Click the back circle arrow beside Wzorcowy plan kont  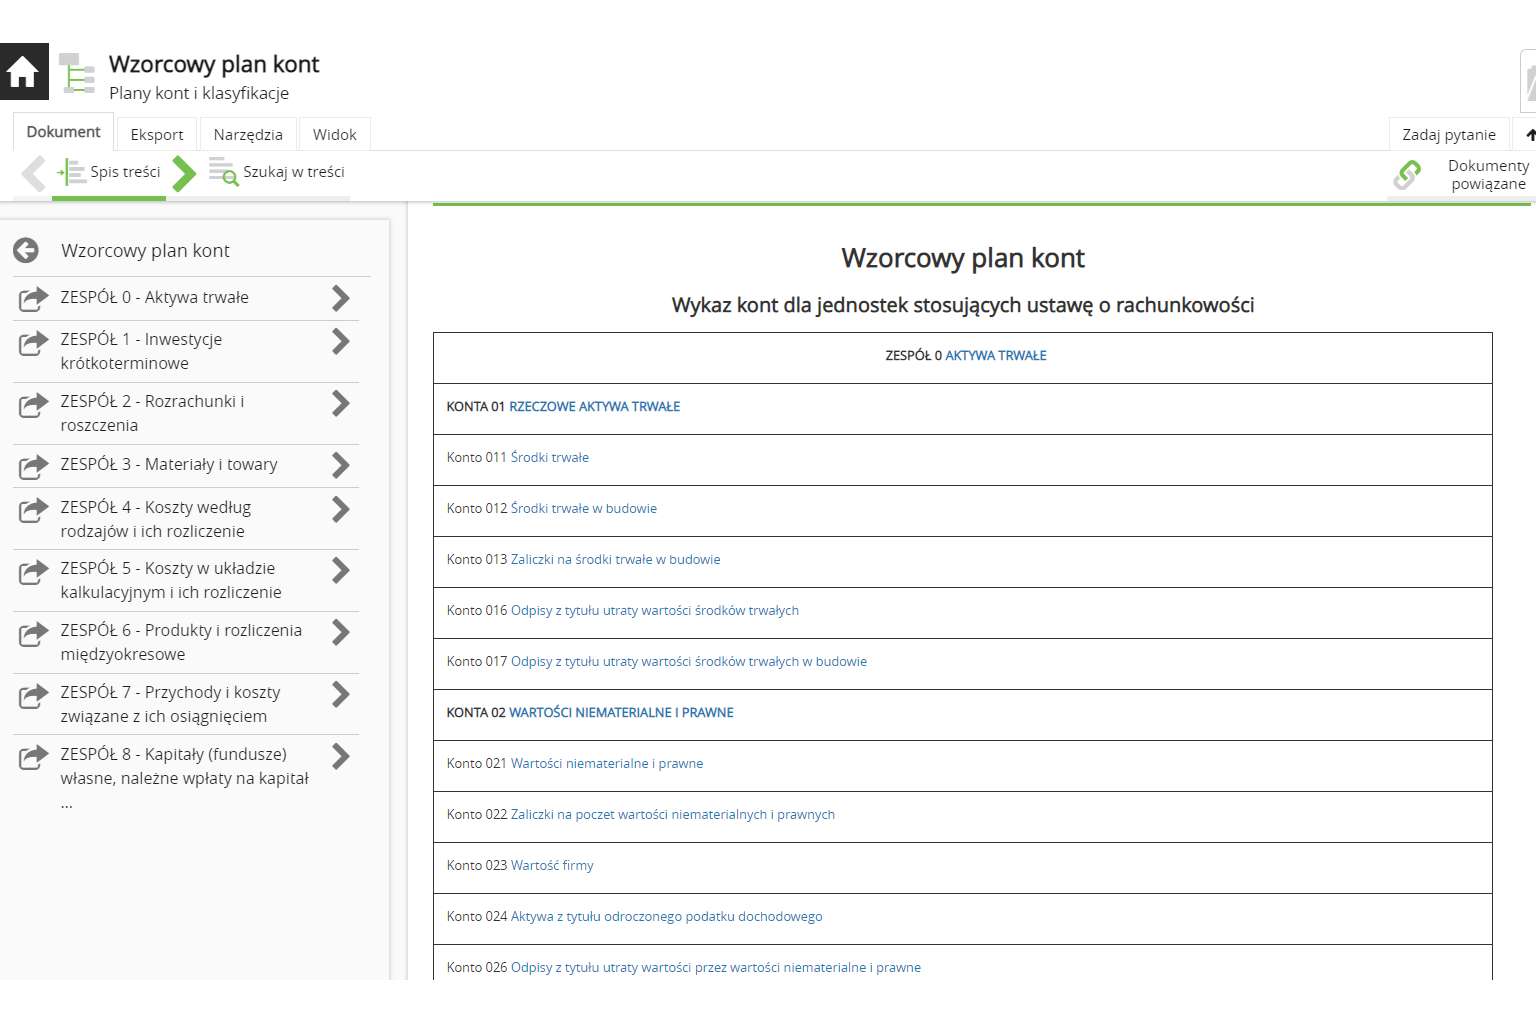pos(26,251)
